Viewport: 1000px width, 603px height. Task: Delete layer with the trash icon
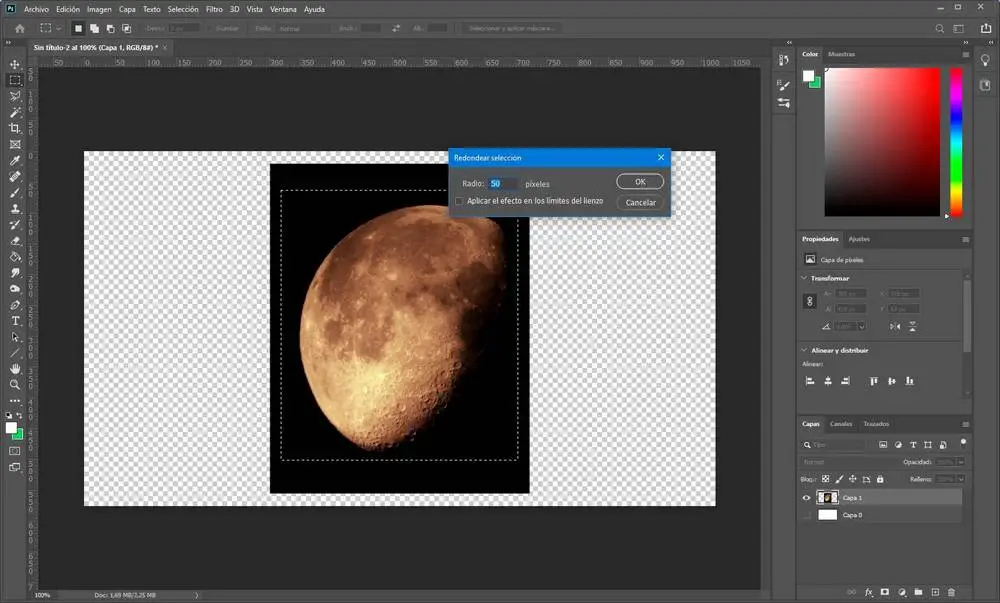951,592
